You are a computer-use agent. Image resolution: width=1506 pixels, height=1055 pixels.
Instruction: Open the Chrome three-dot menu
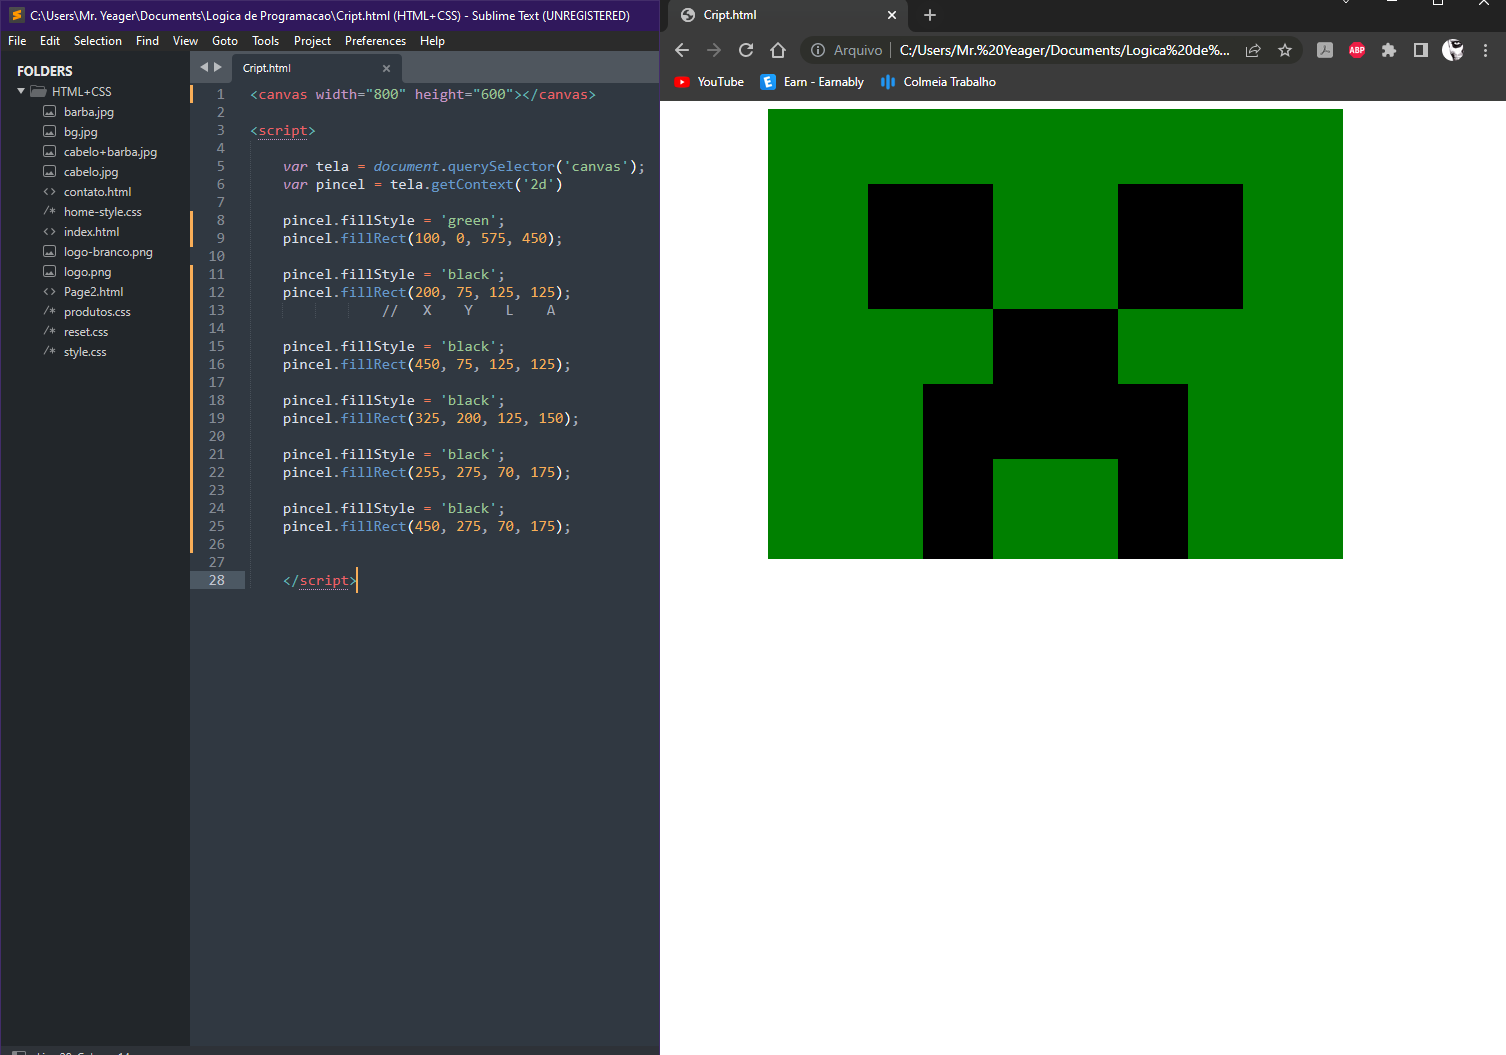tap(1485, 50)
